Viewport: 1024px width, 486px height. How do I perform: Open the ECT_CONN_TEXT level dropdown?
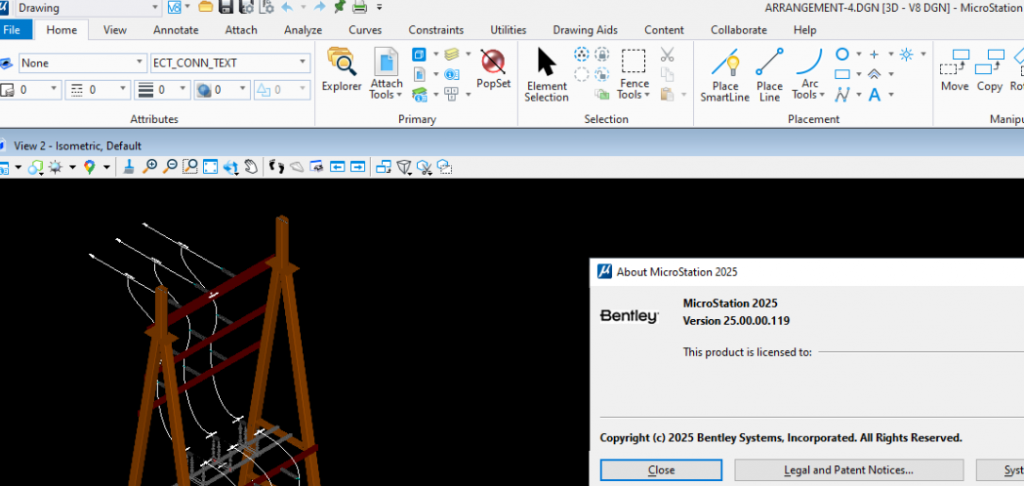tap(303, 63)
